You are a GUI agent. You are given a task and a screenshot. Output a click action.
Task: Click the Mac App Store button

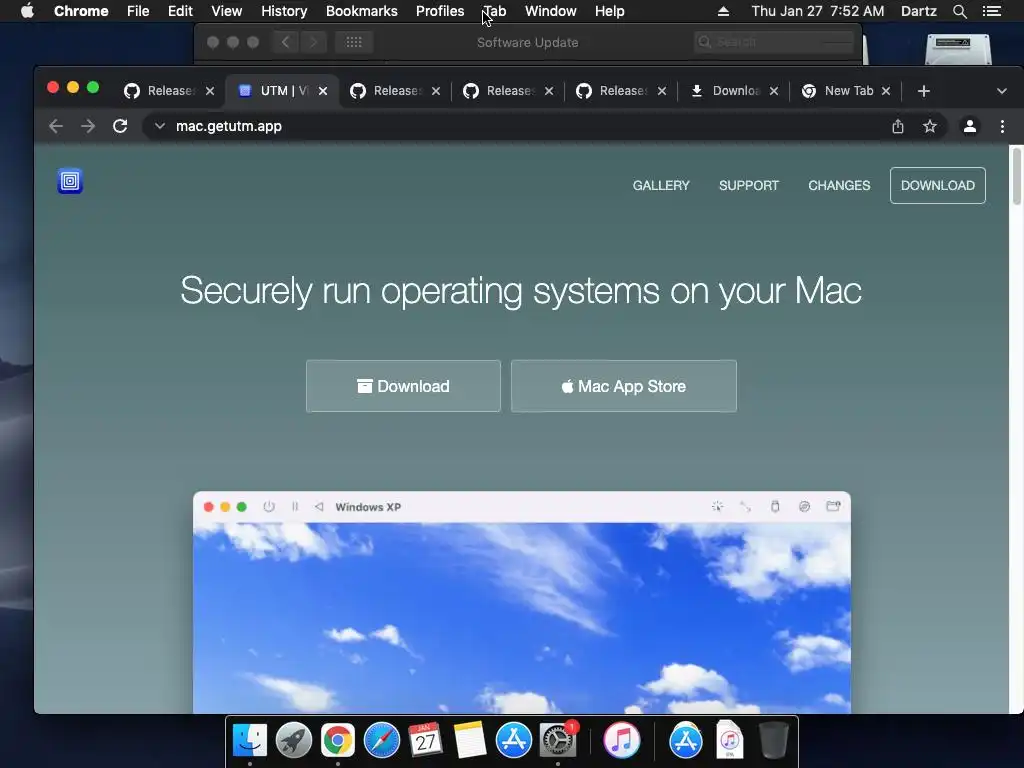tap(624, 386)
